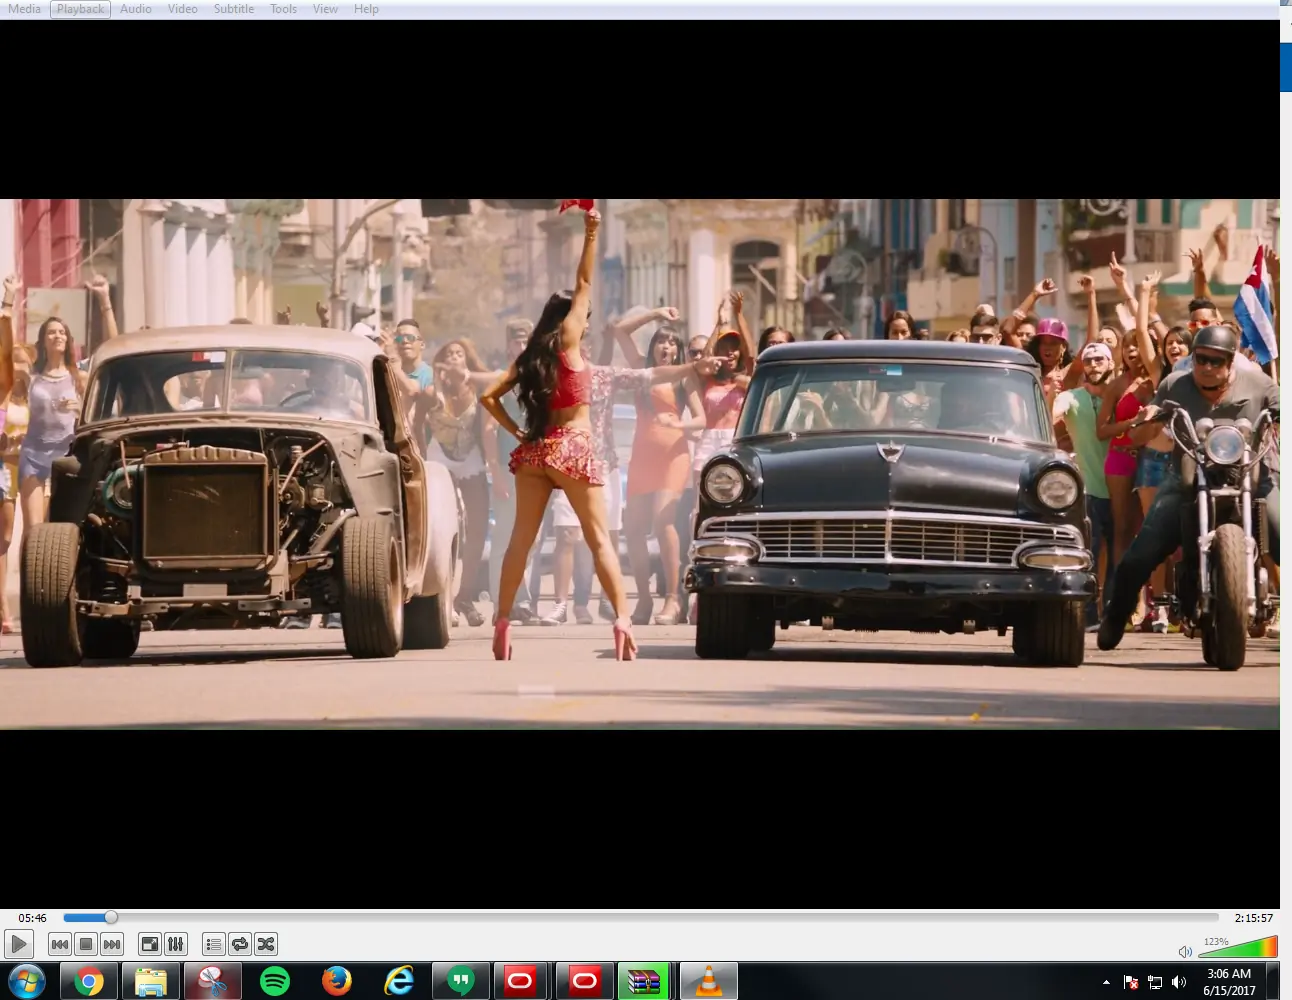Open the Audio menu

click(136, 9)
